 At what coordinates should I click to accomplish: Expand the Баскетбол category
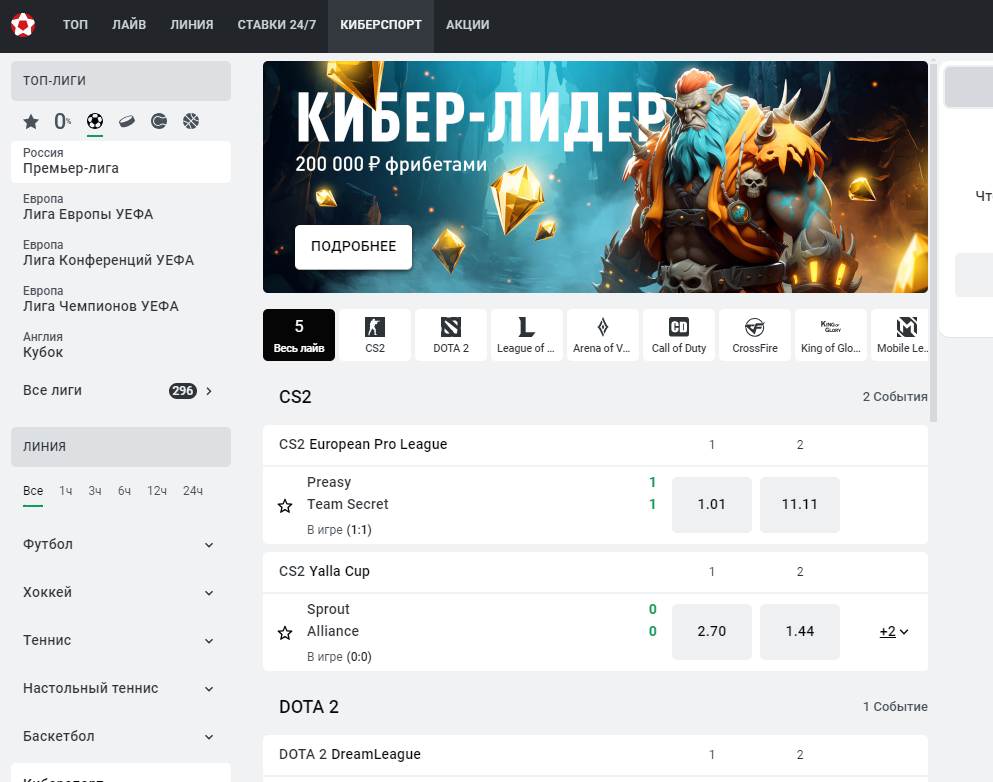point(120,737)
